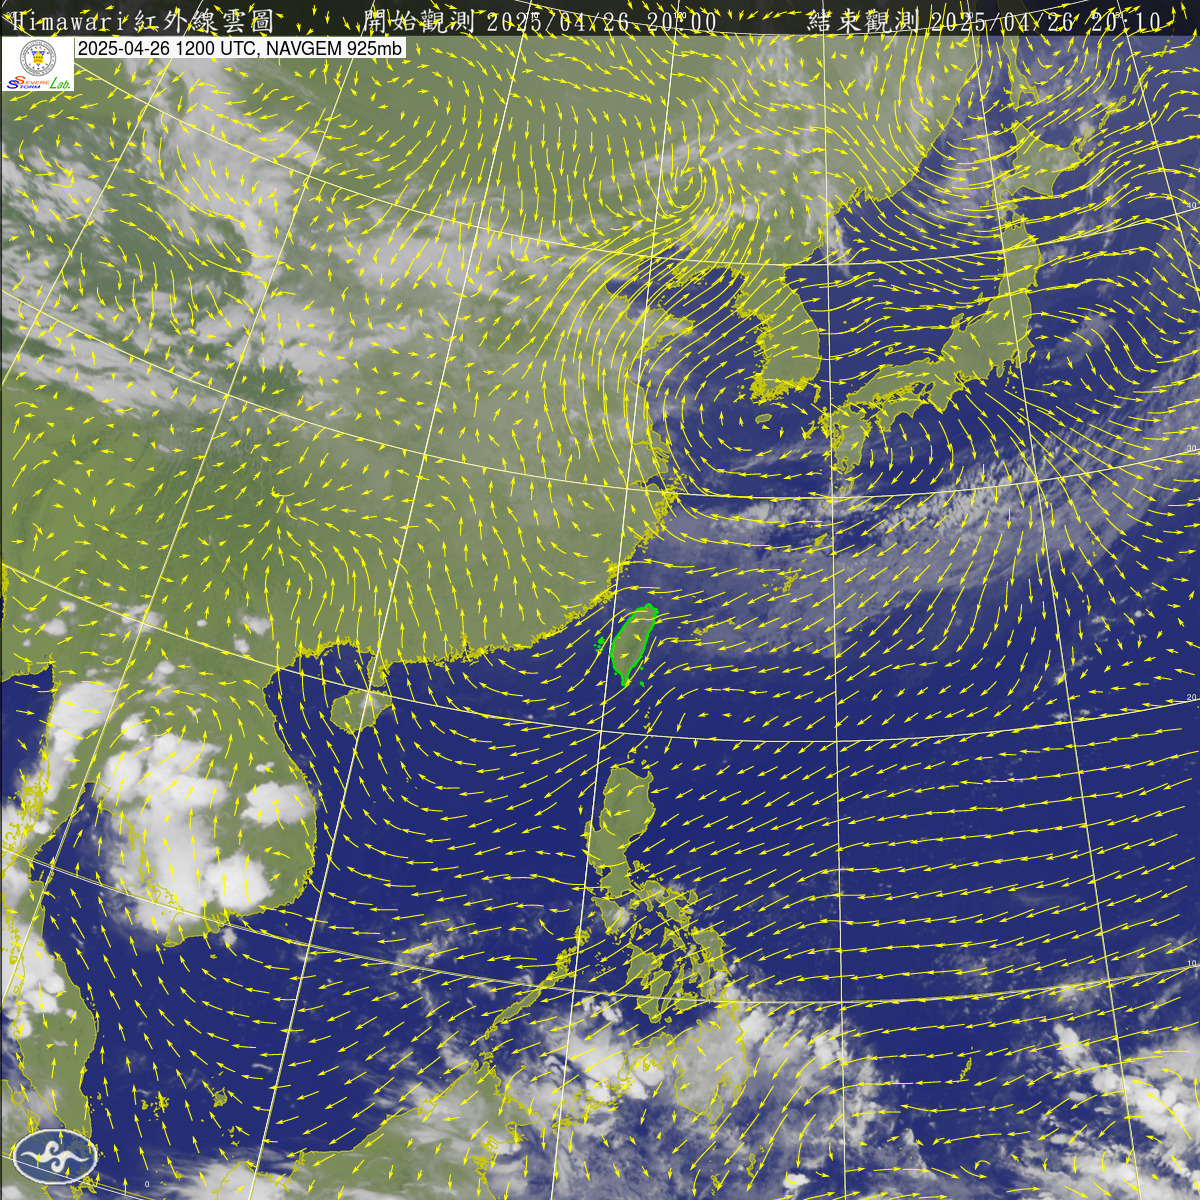Image resolution: width=1200 pixels, height=1200 pixels.
Task: Click the 開始觀測 start time text
Action: (541, 21)
